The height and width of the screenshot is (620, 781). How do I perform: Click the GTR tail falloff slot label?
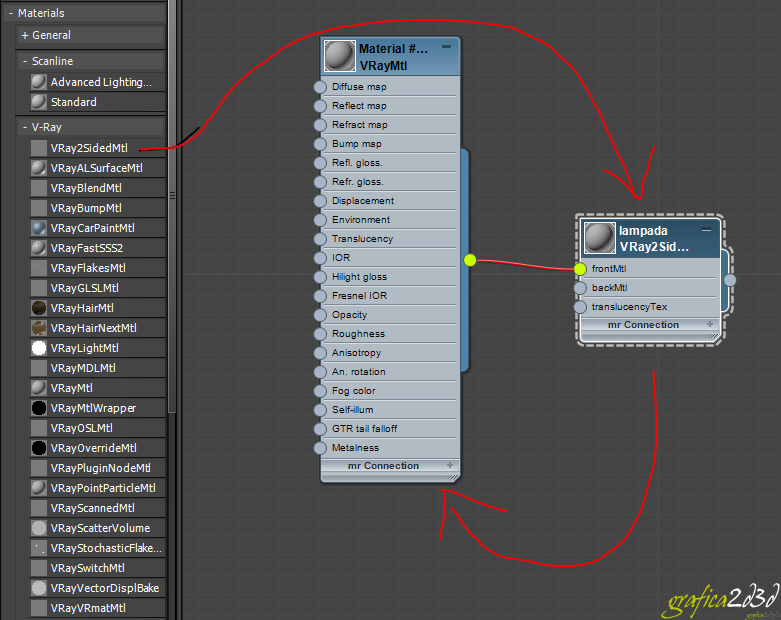click(365, 429)
